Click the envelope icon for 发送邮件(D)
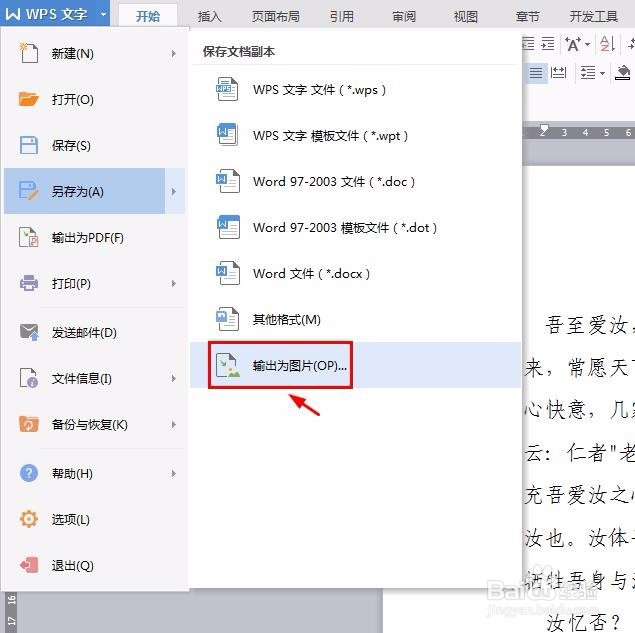The height and width of the screenshot is (633, 635). pos(28,332)
